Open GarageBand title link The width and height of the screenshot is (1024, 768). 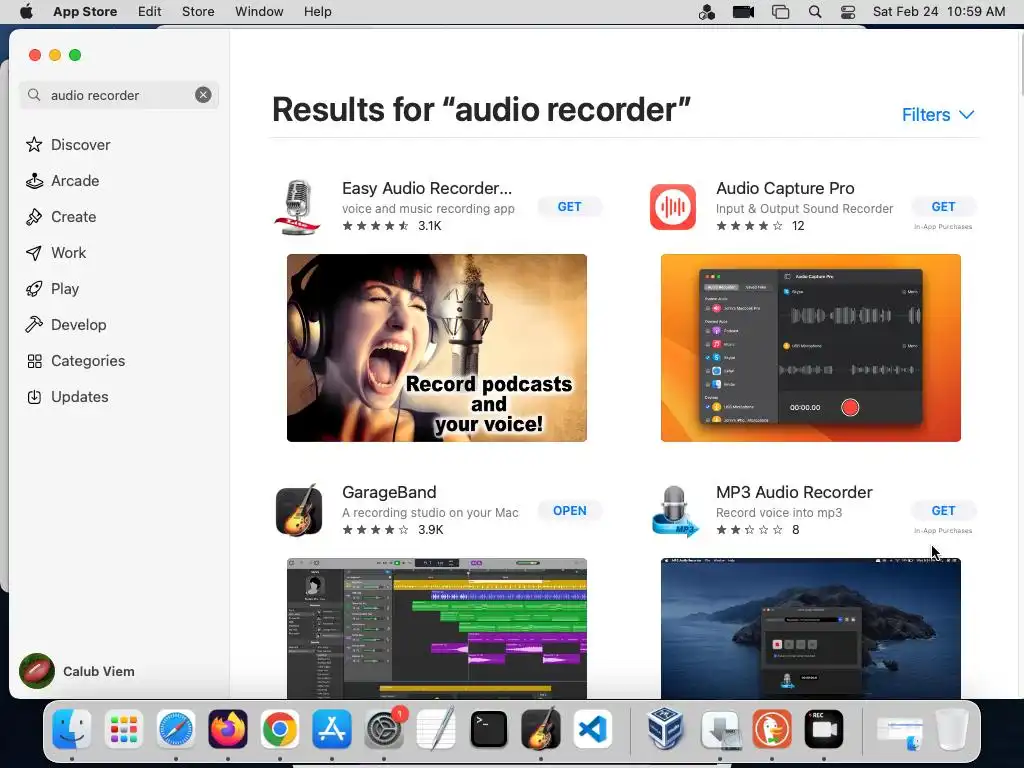tap(389, 492)
